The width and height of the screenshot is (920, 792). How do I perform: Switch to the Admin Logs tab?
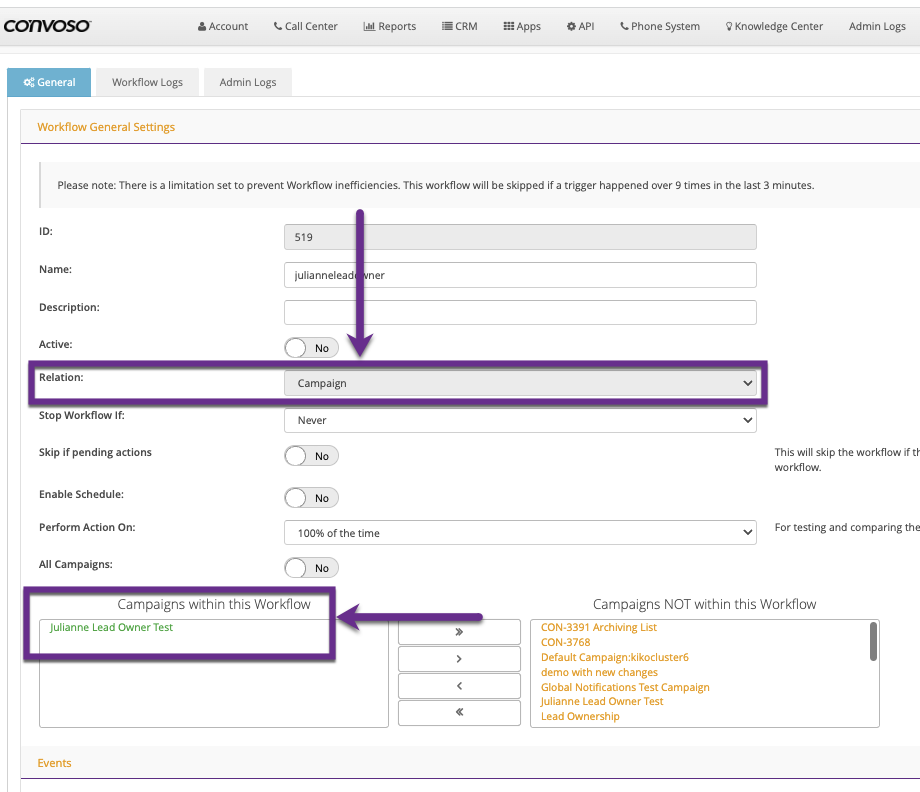click(248, 82)
